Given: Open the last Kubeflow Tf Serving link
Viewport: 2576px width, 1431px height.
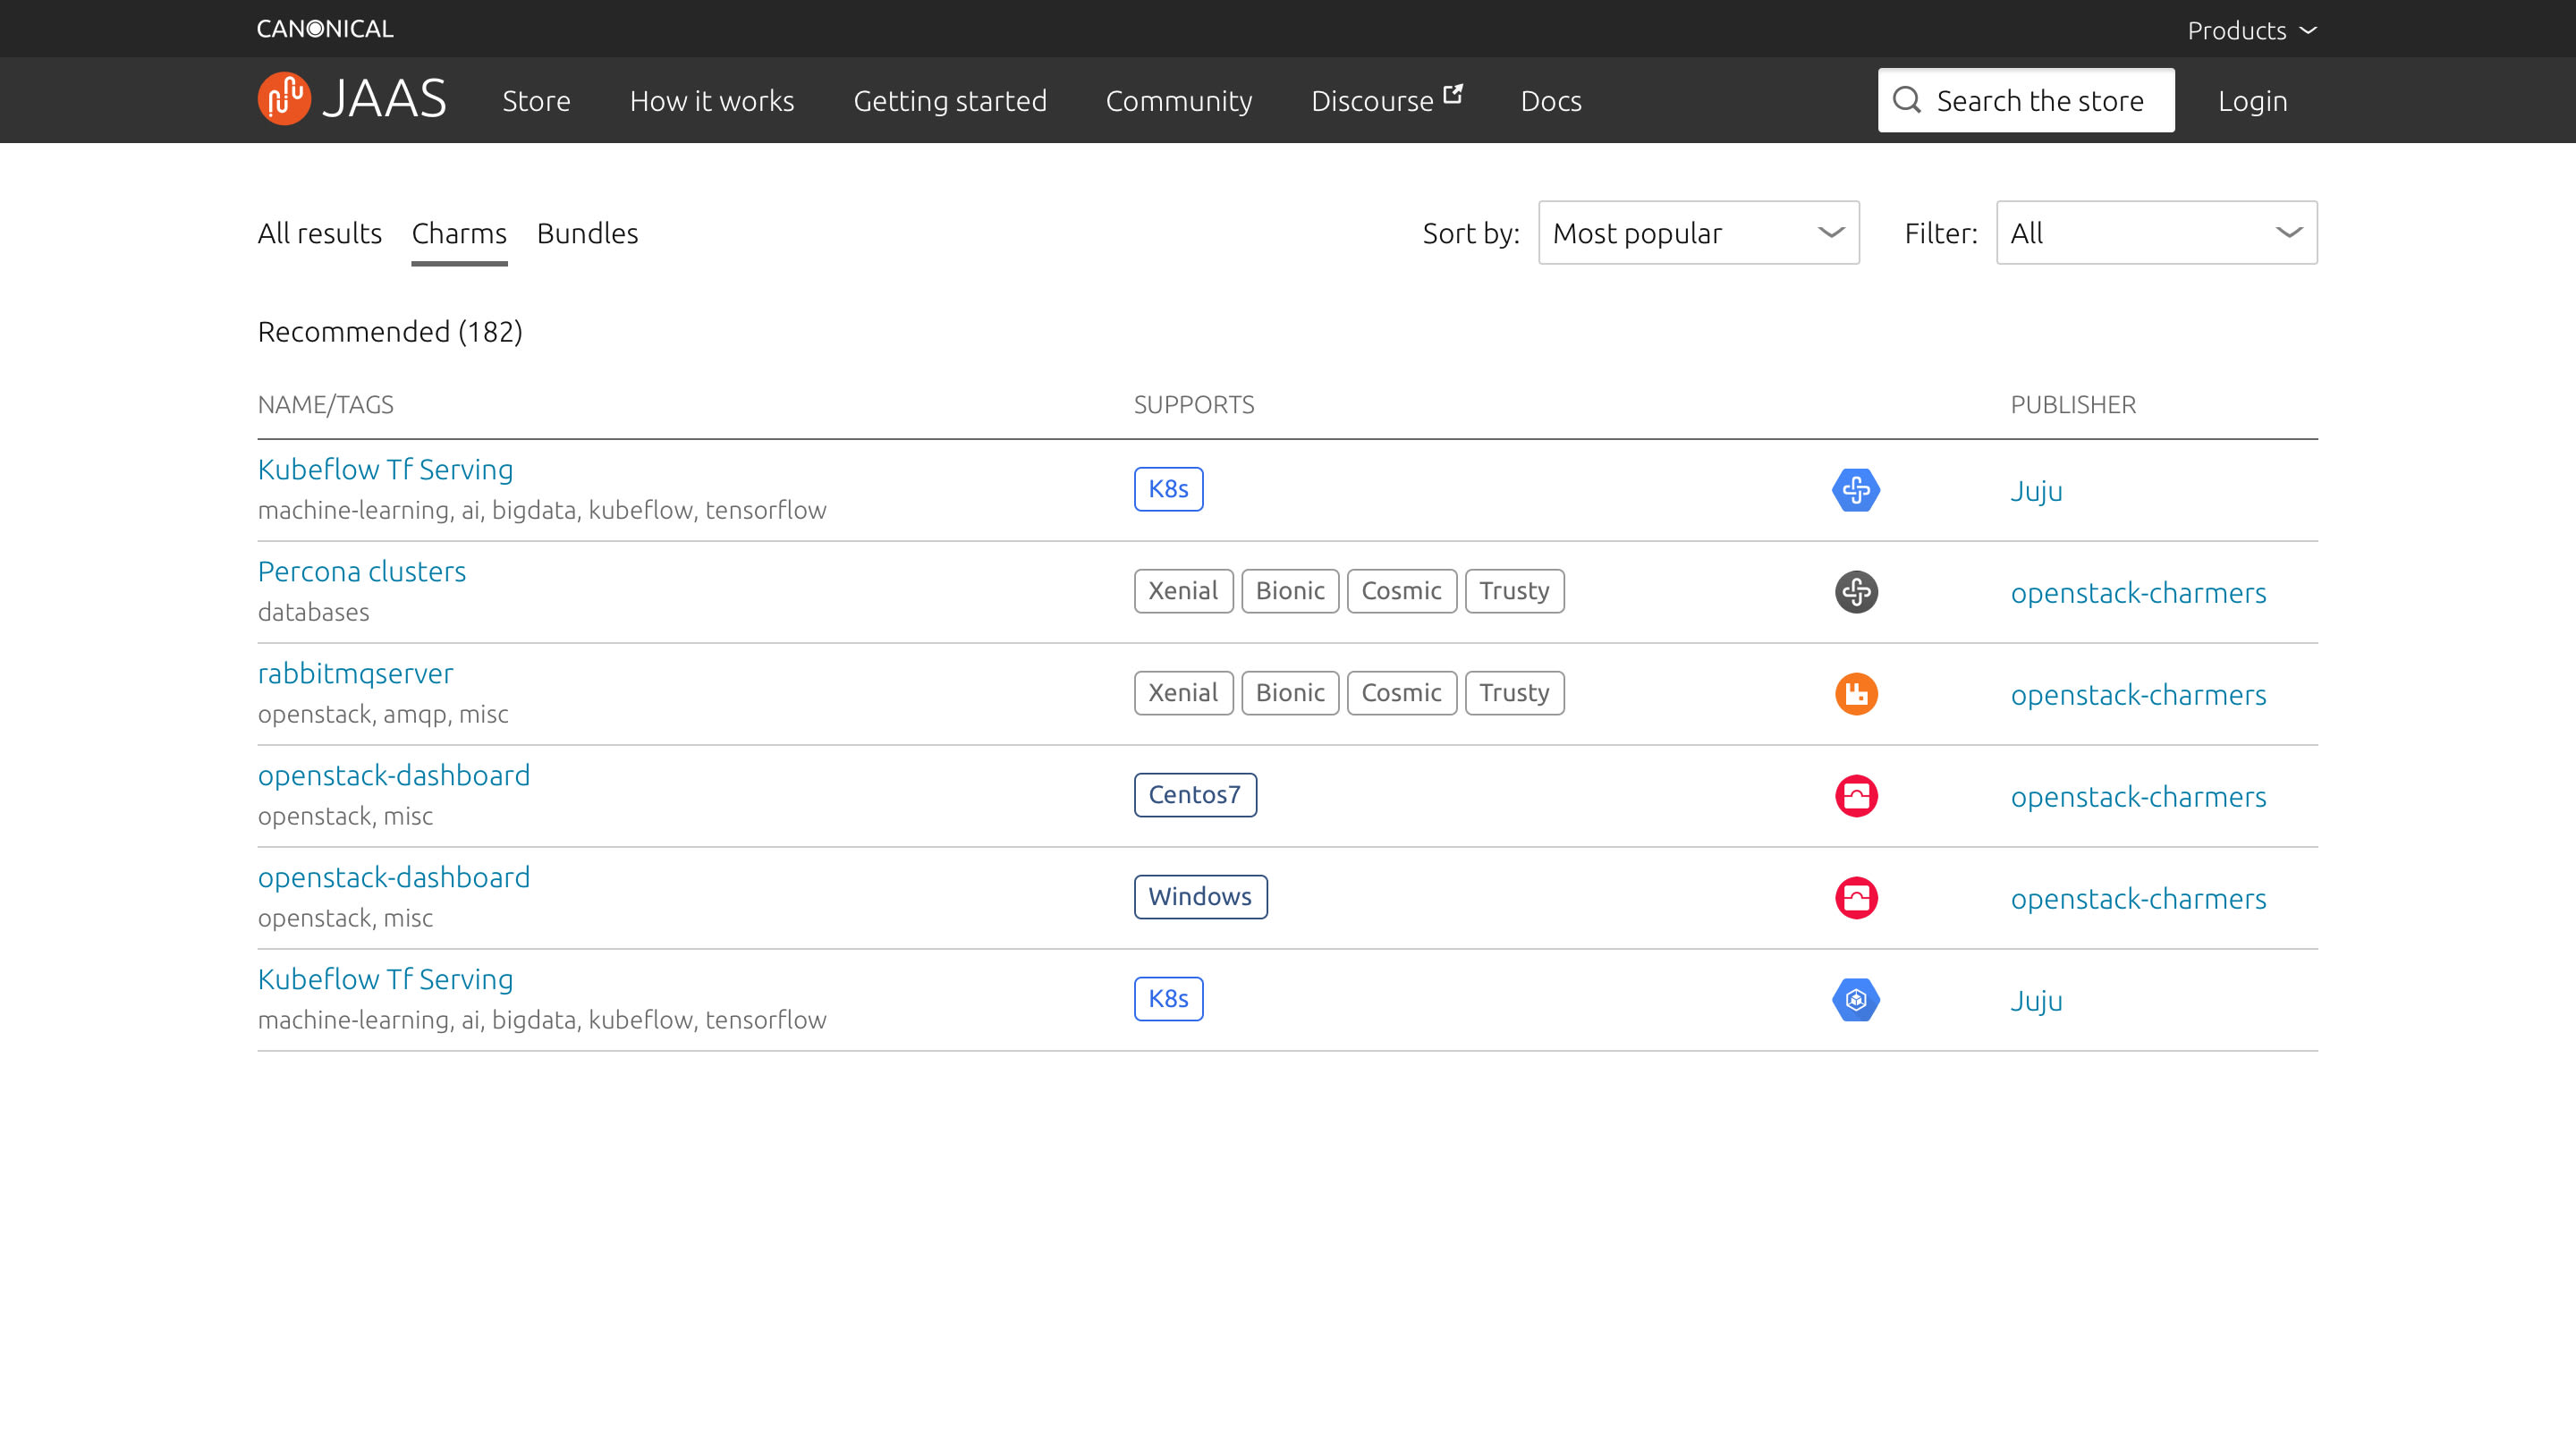Looking at the screenshot, I should (x=385, y=979).
